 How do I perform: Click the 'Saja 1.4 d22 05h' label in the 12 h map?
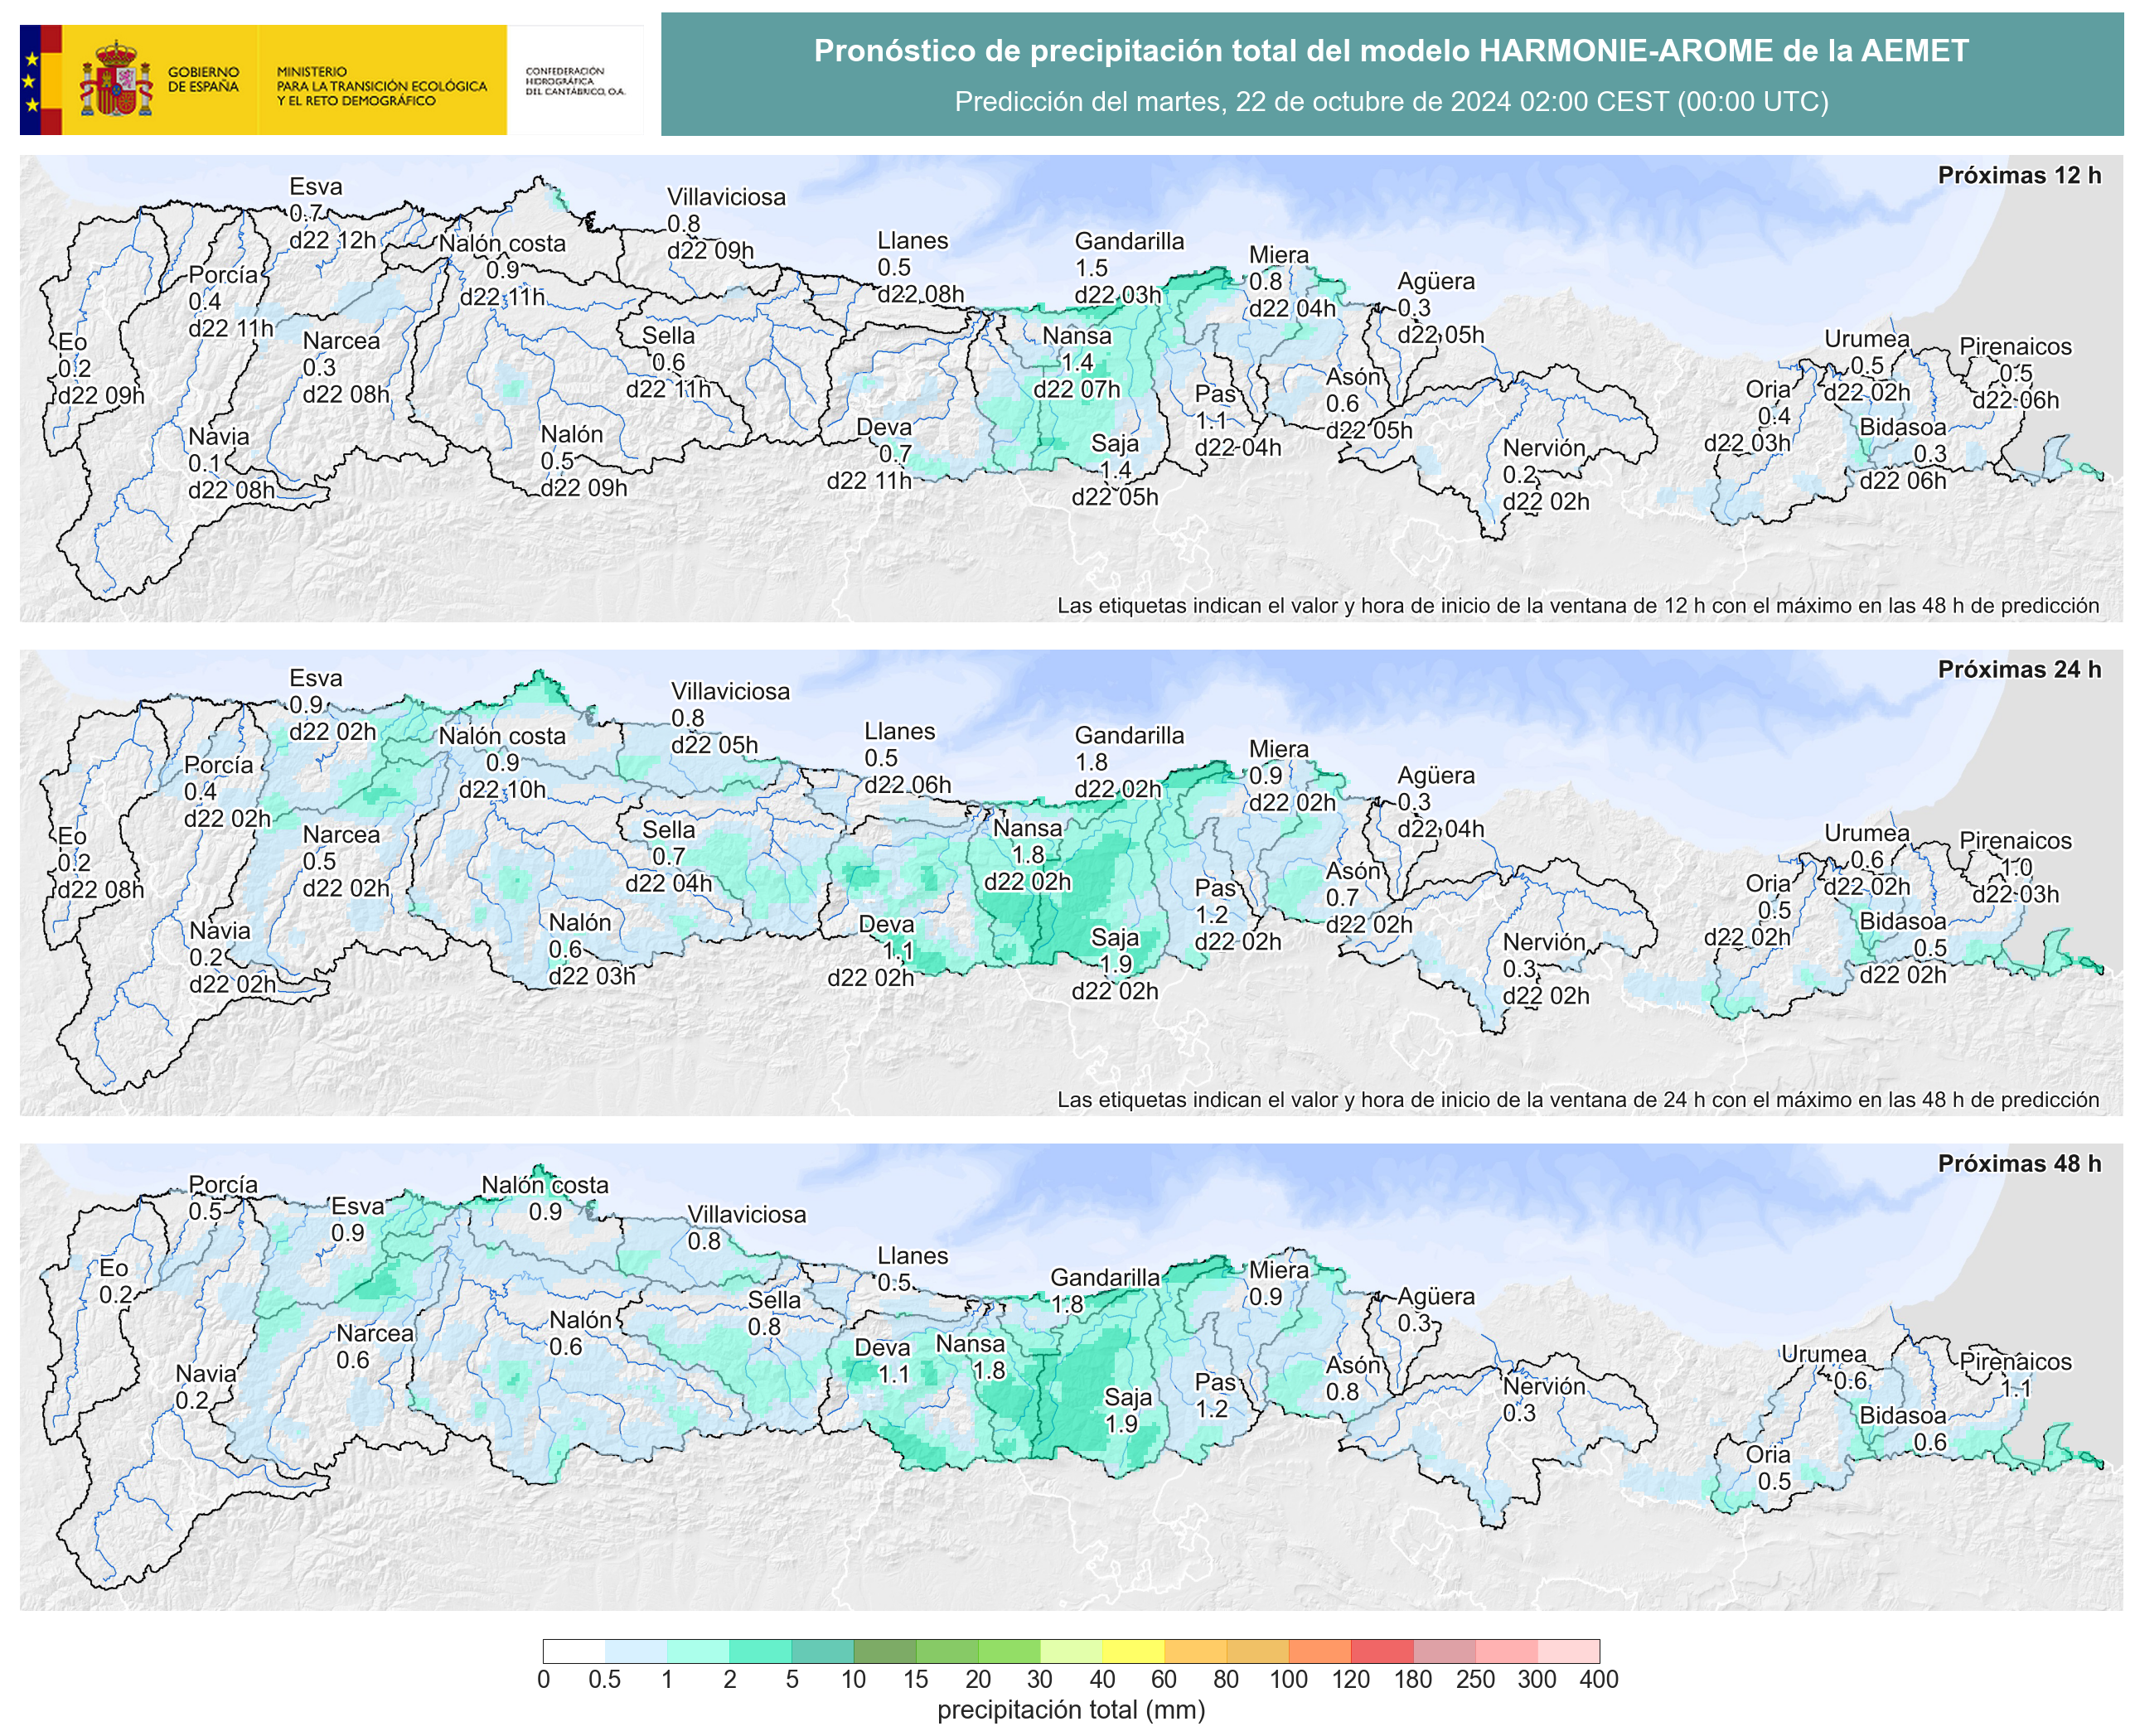coord(1114,470)
